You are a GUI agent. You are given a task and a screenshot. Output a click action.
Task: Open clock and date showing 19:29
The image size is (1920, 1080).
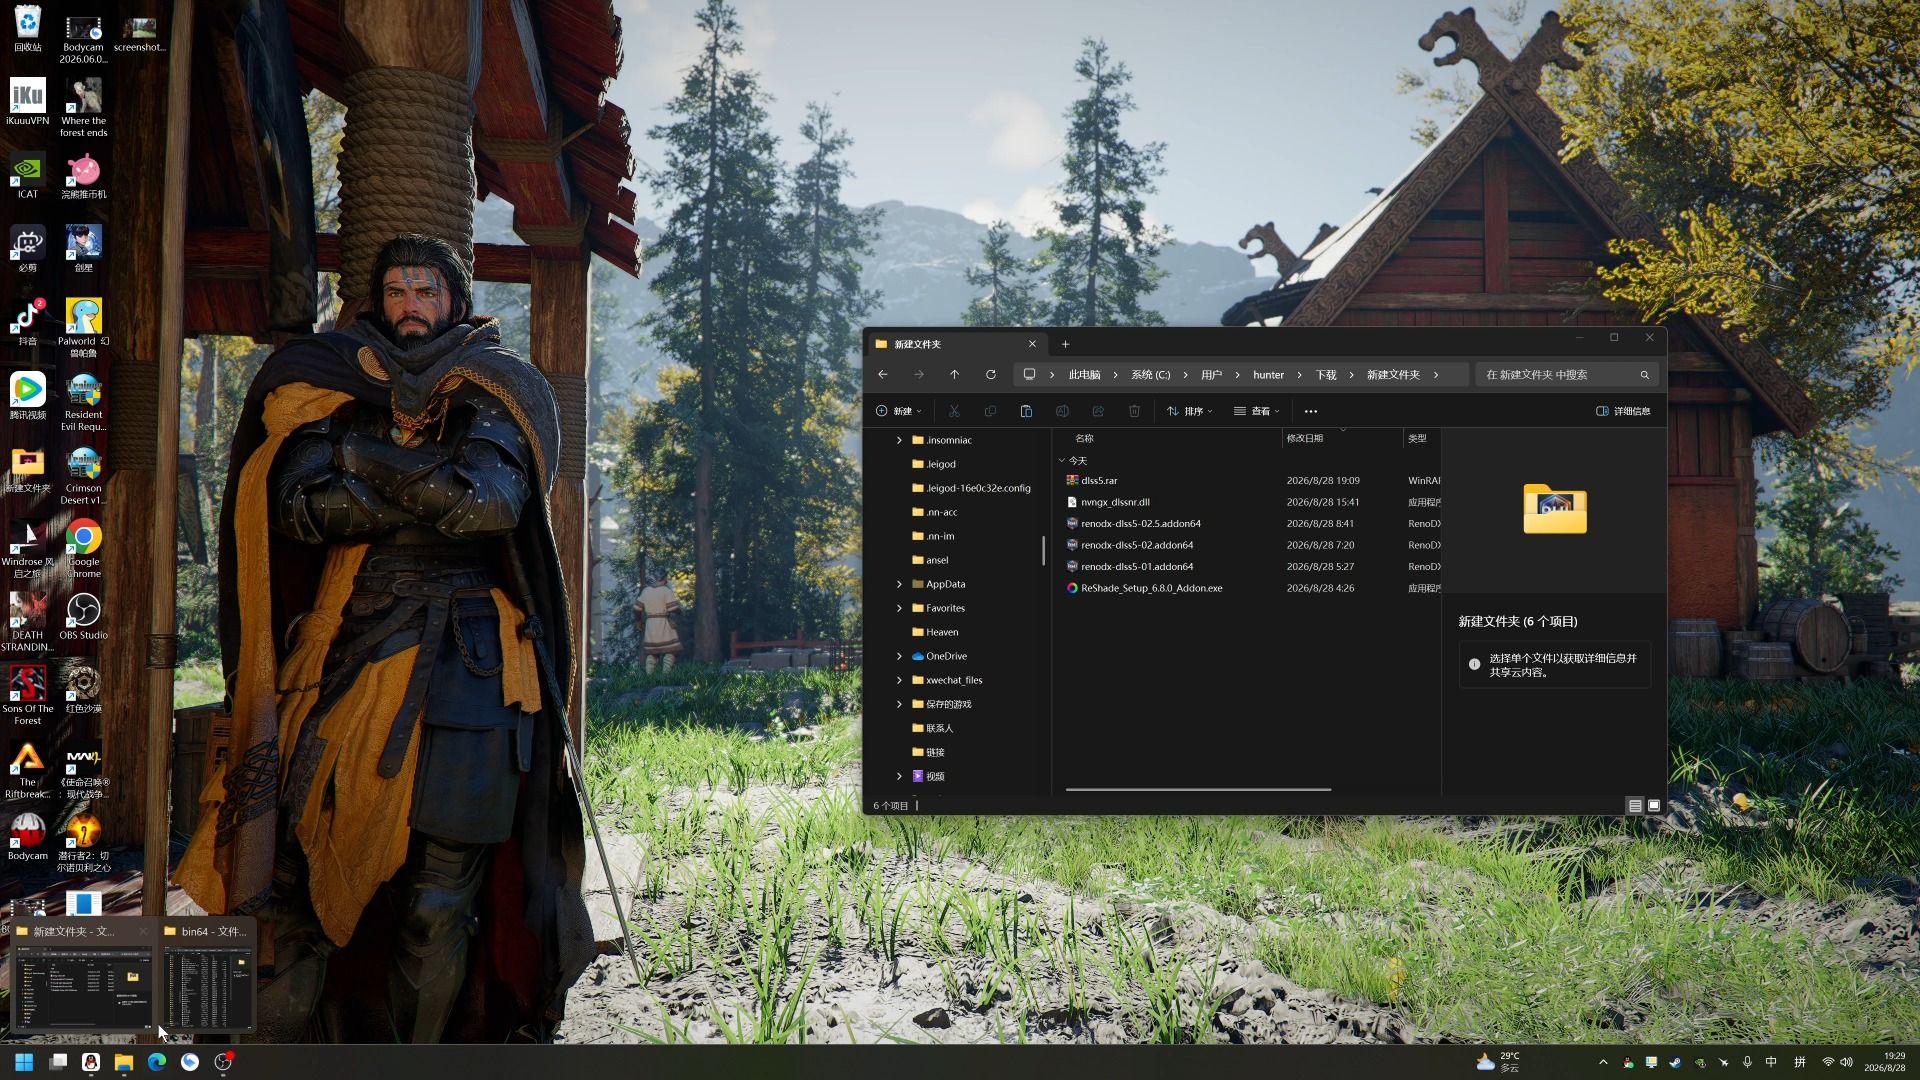[x=1884, y=1062]
